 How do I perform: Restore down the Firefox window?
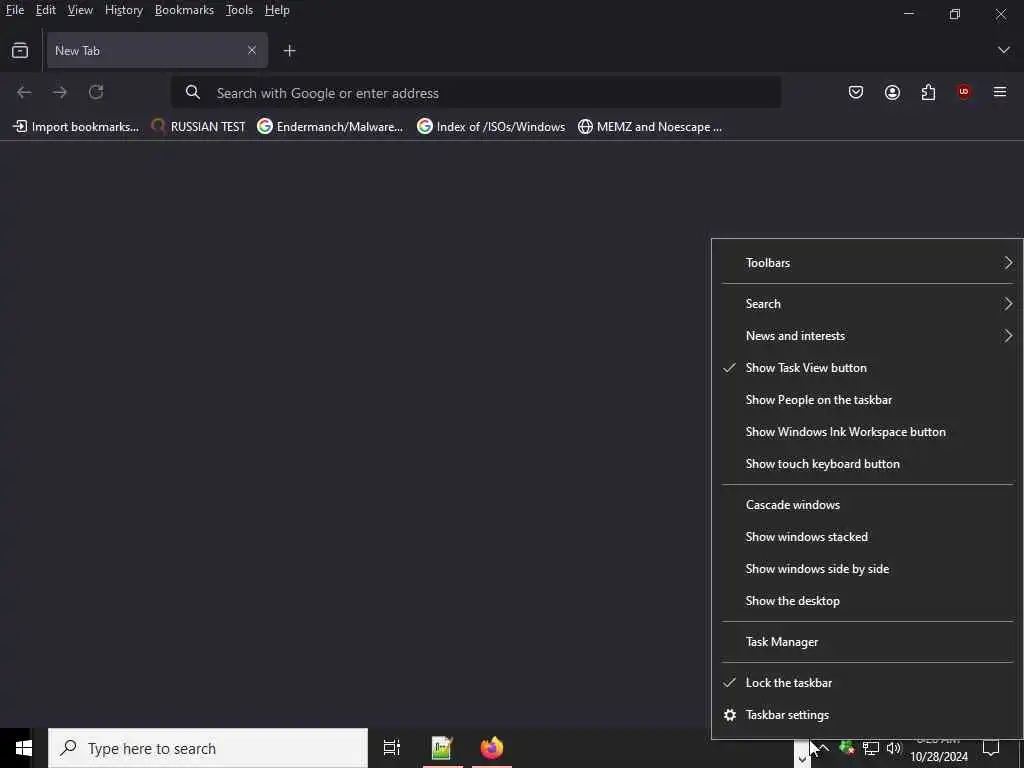(x=955, y=13)
